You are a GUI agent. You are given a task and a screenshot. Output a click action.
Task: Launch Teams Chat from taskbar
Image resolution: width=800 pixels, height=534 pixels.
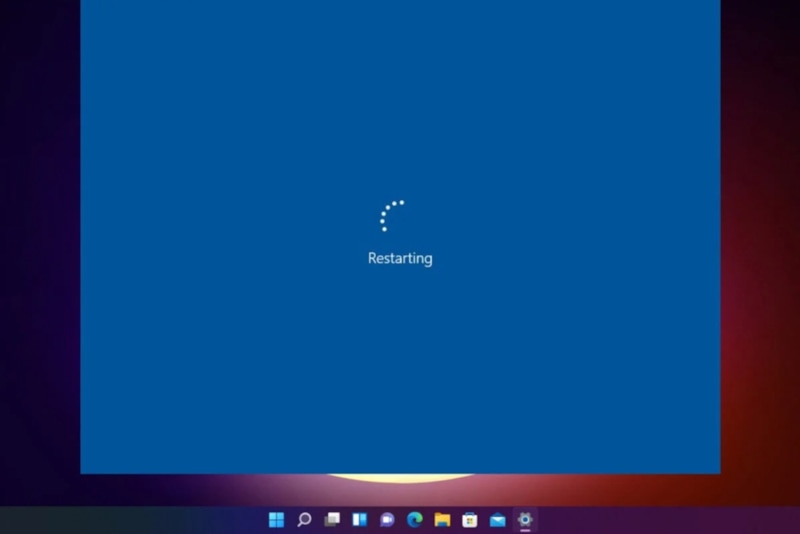387,520
